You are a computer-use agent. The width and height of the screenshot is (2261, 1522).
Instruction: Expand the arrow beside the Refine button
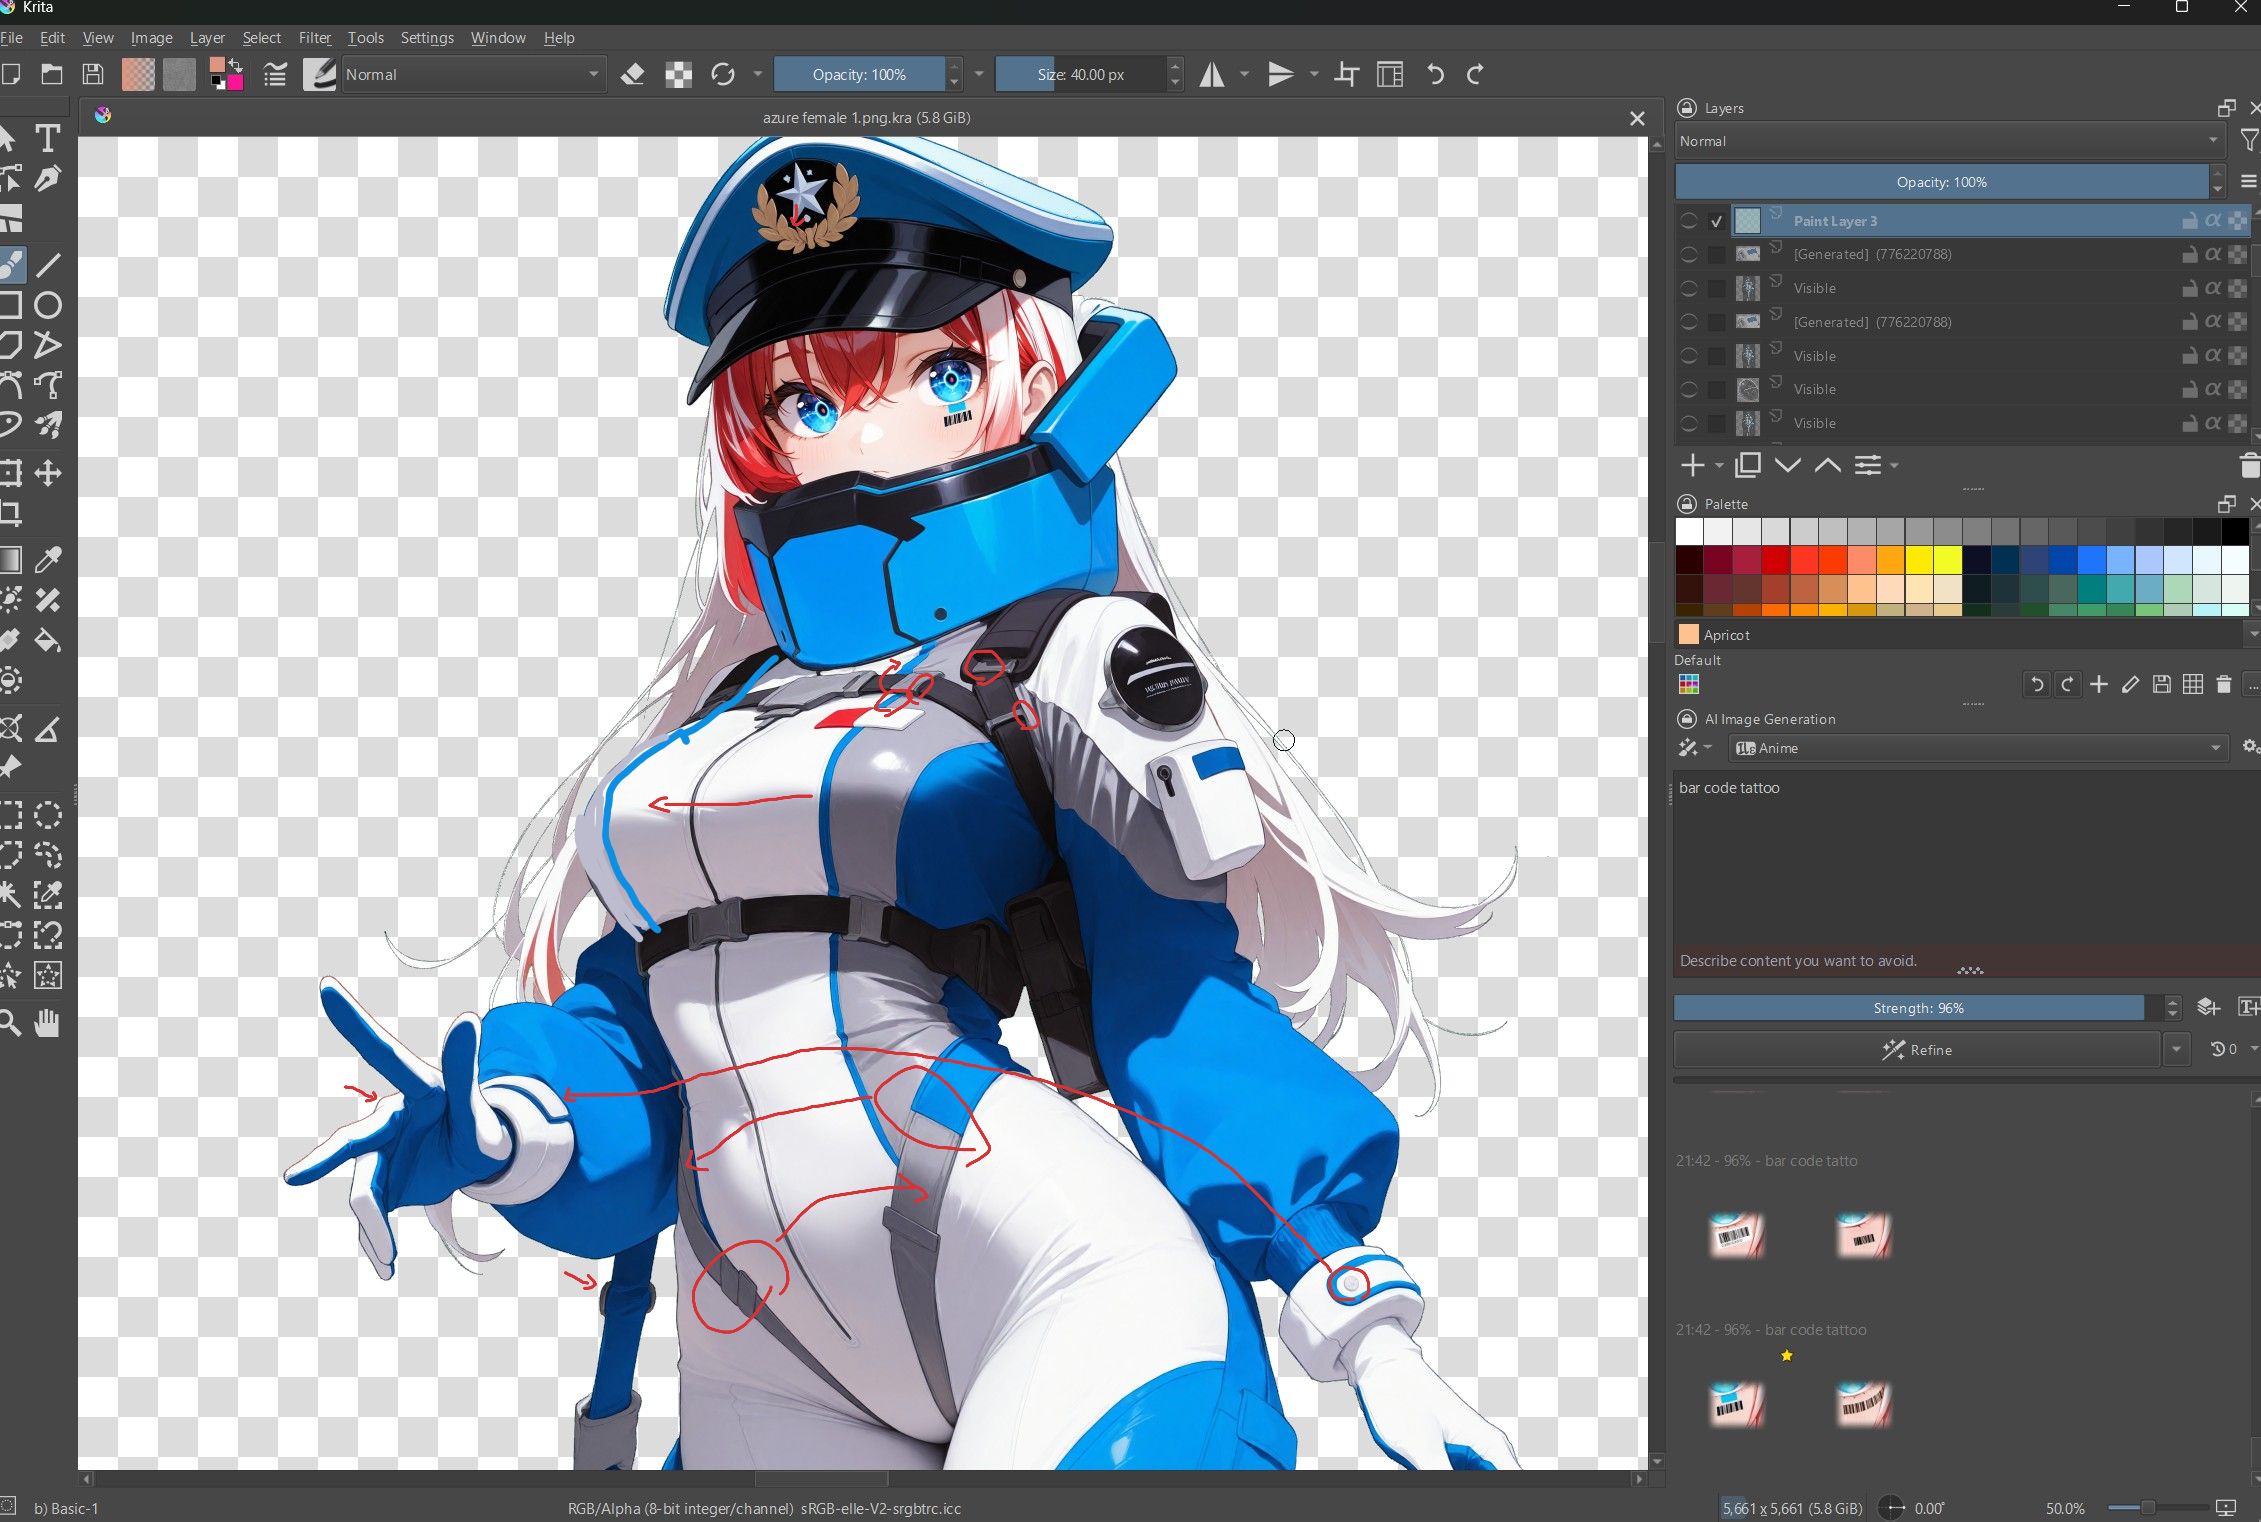(2177, 1050)
